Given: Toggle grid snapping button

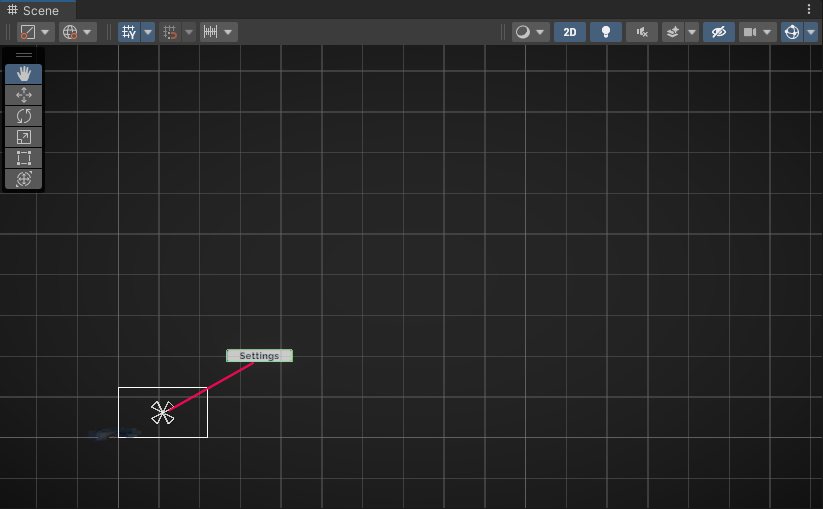Looking at the screenshot, I should (x=170, y=32).
